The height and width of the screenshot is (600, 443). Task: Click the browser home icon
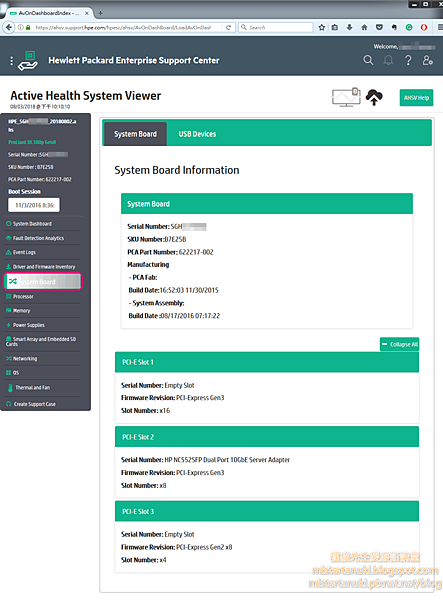click(x=364, y=28)
